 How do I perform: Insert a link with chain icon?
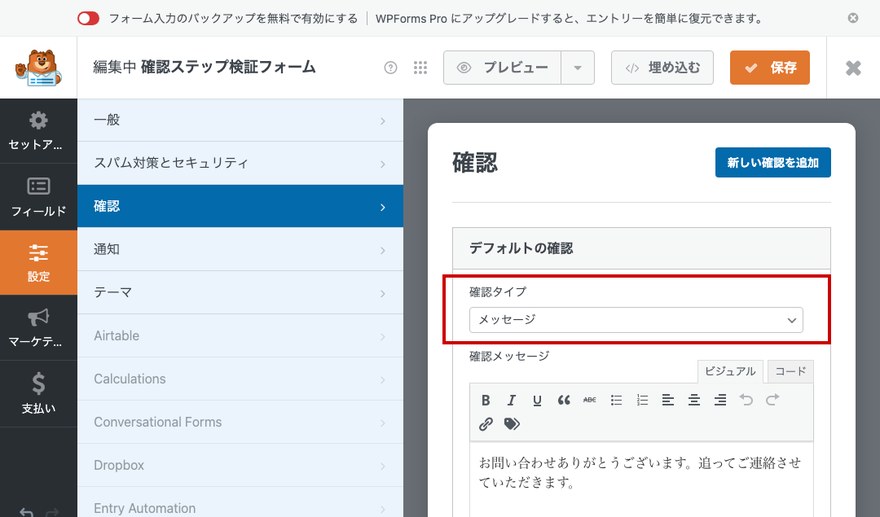(486, 424)
